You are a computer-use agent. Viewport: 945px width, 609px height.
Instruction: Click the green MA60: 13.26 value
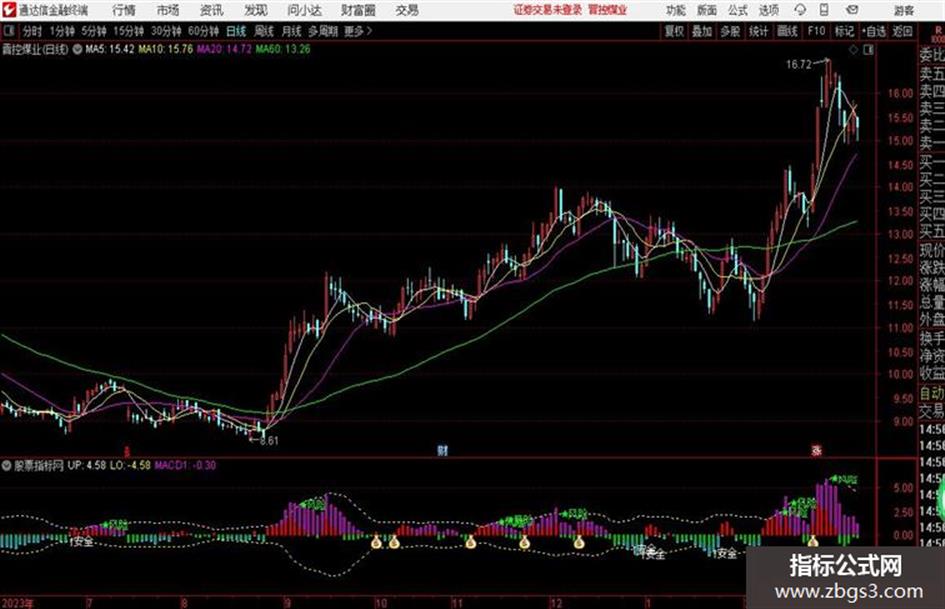[283, 49]
